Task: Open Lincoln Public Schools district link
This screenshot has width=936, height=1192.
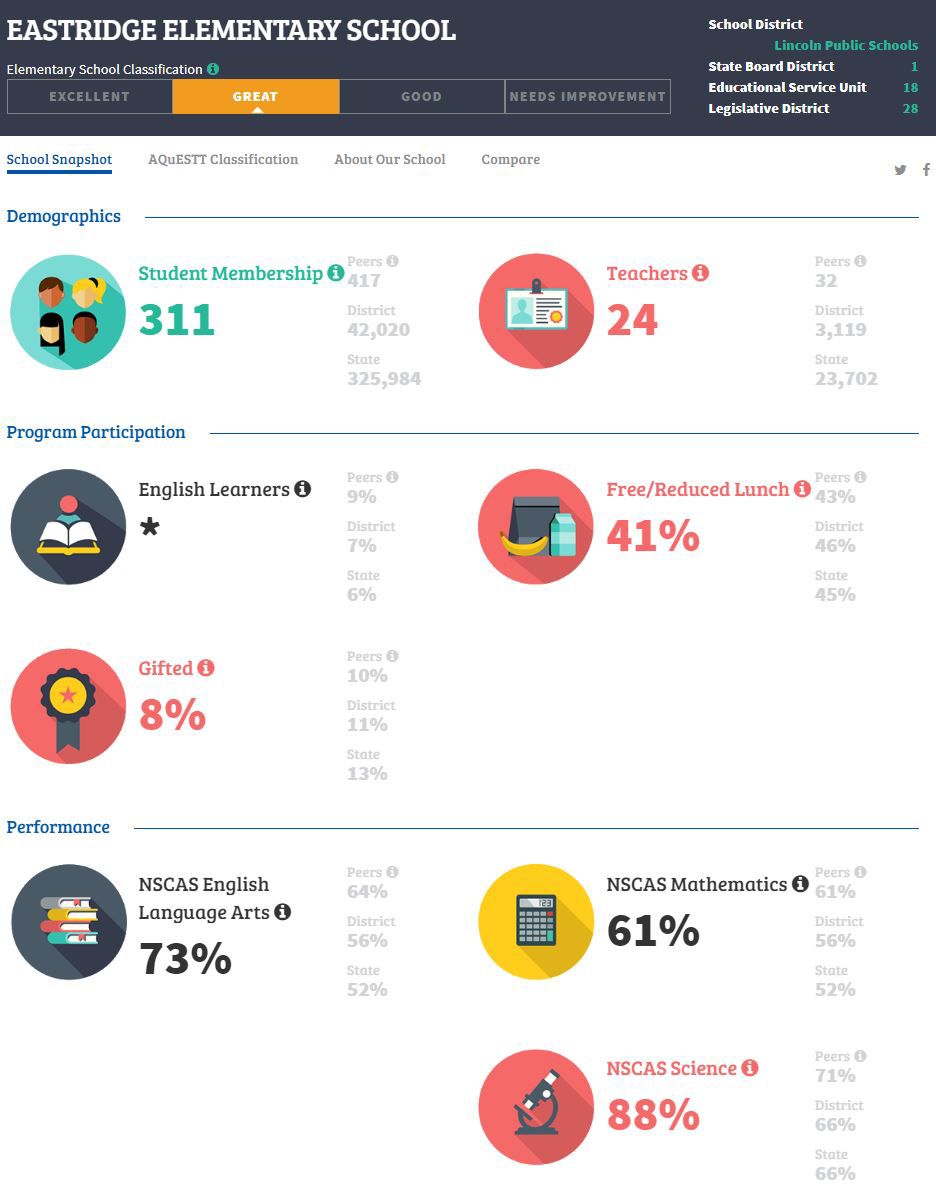Action: click(846, 45)
